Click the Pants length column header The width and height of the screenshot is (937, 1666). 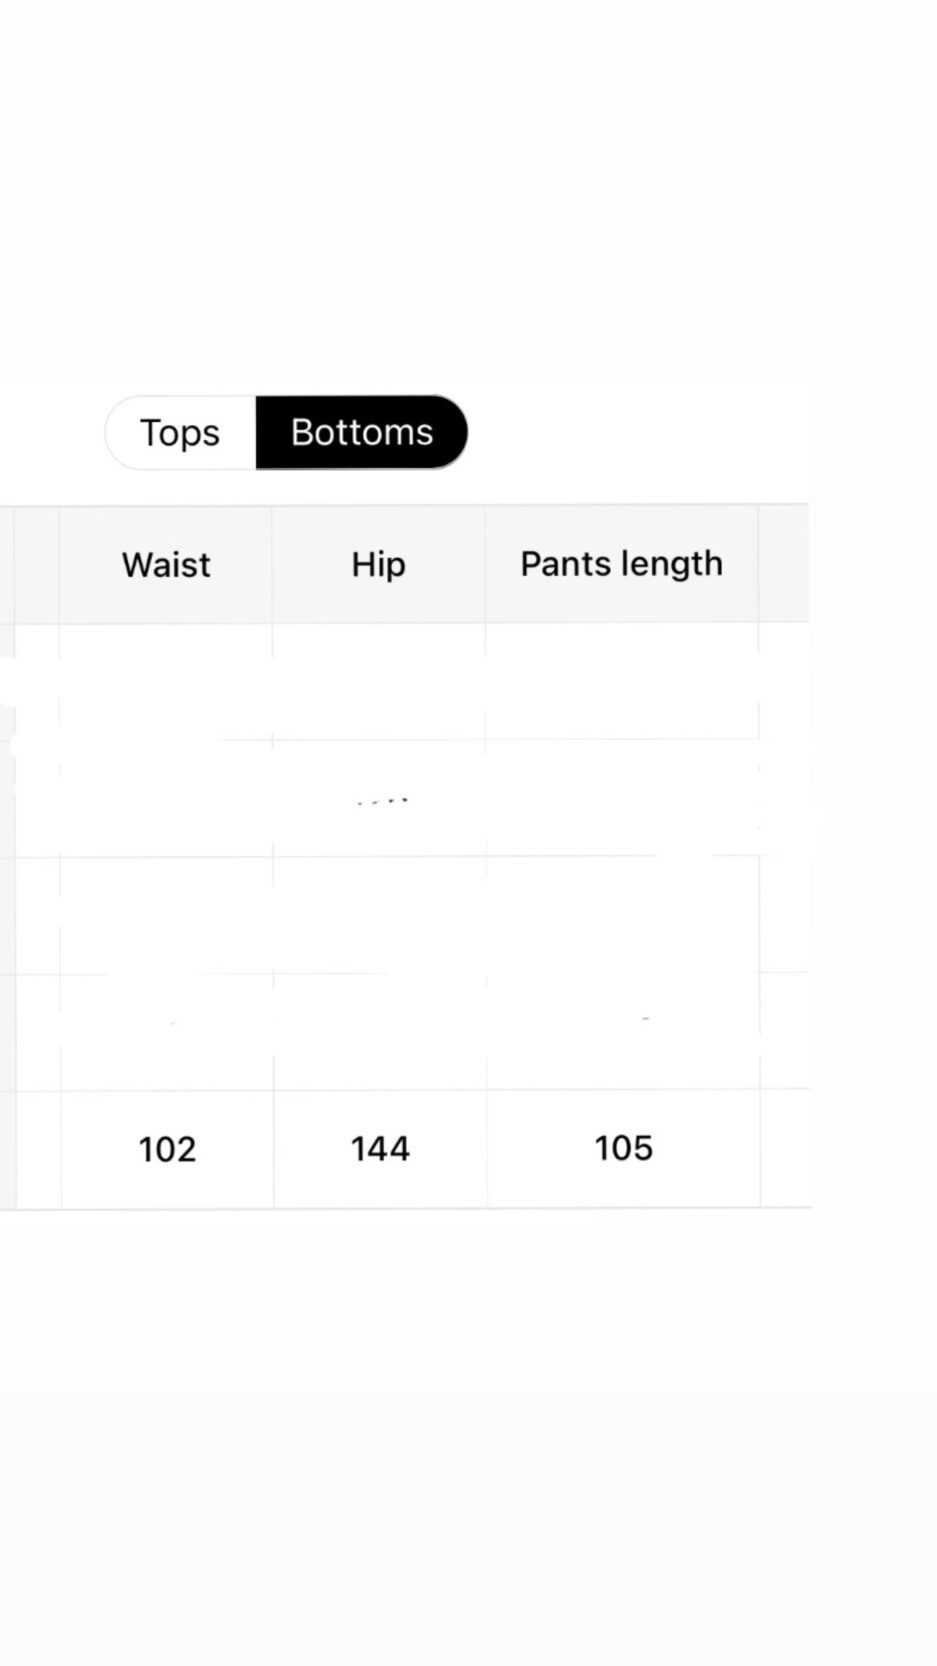(621, 565)
